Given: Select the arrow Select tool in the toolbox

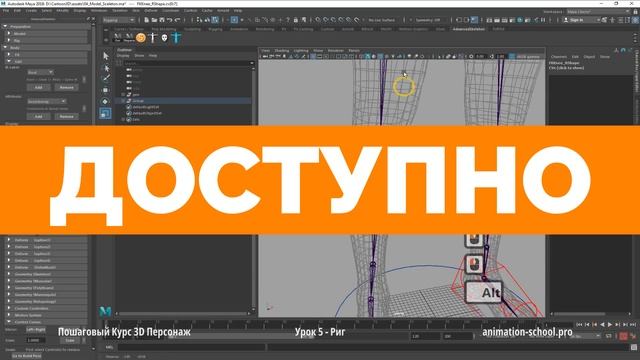Looking at the screenshot, I should tap(106, 56).
